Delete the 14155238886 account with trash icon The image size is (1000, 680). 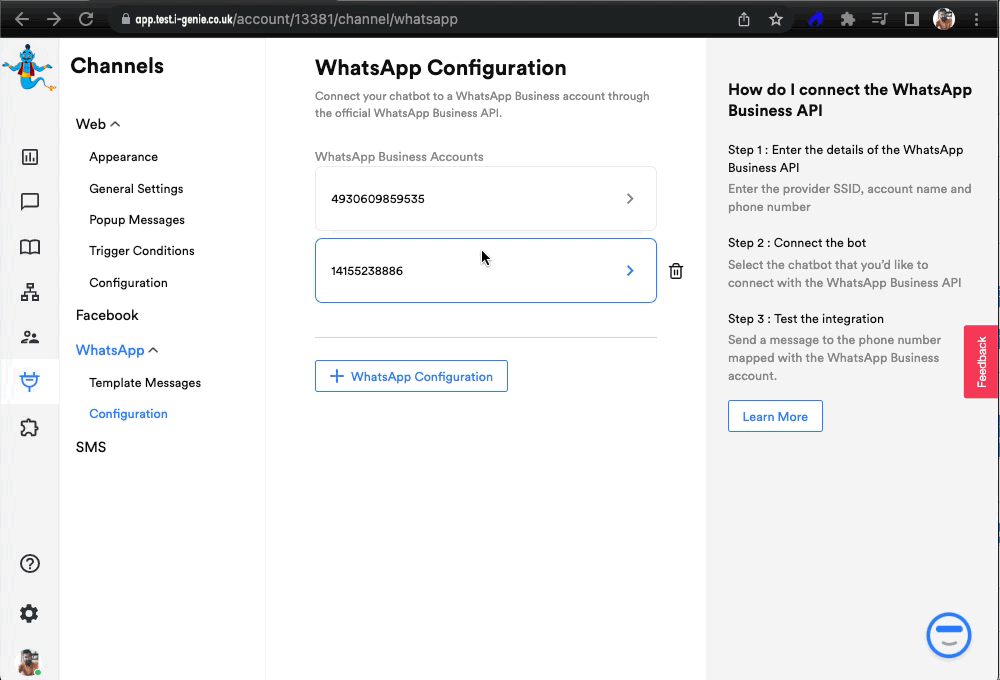[676, 271]
